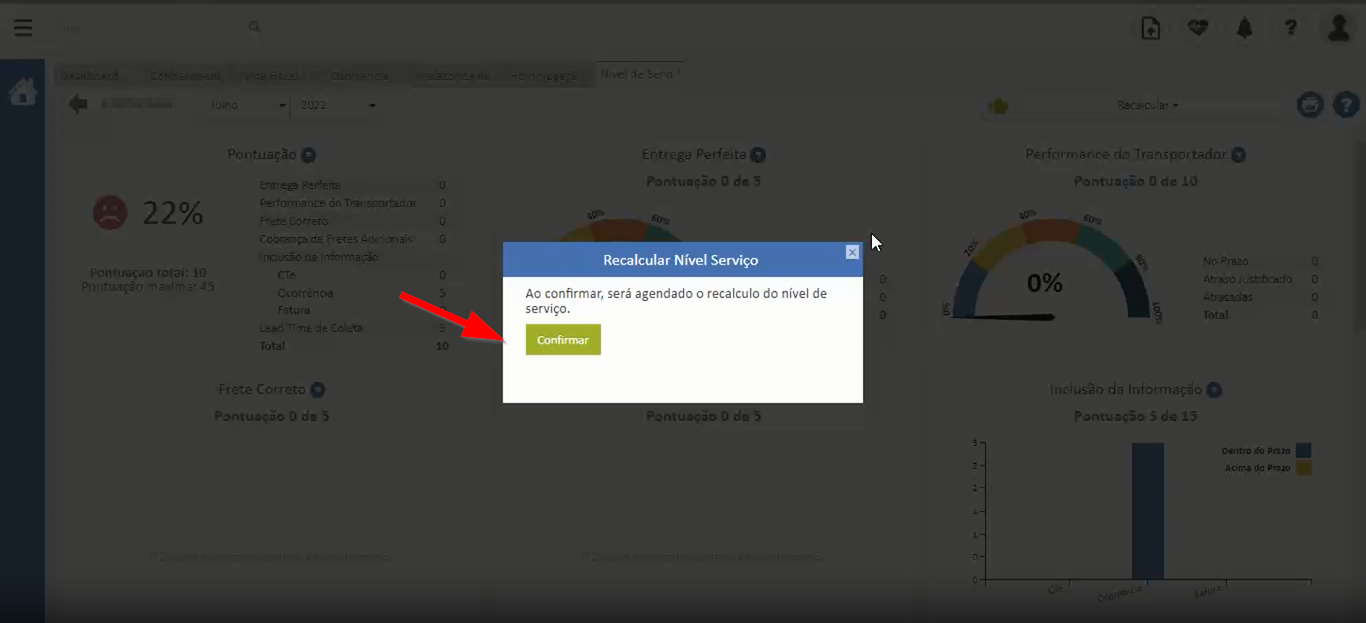Select the printer icon near Recalcular
Image resolution: width=1366 pixels, height=623 pixels.
tap(1309, 104)
